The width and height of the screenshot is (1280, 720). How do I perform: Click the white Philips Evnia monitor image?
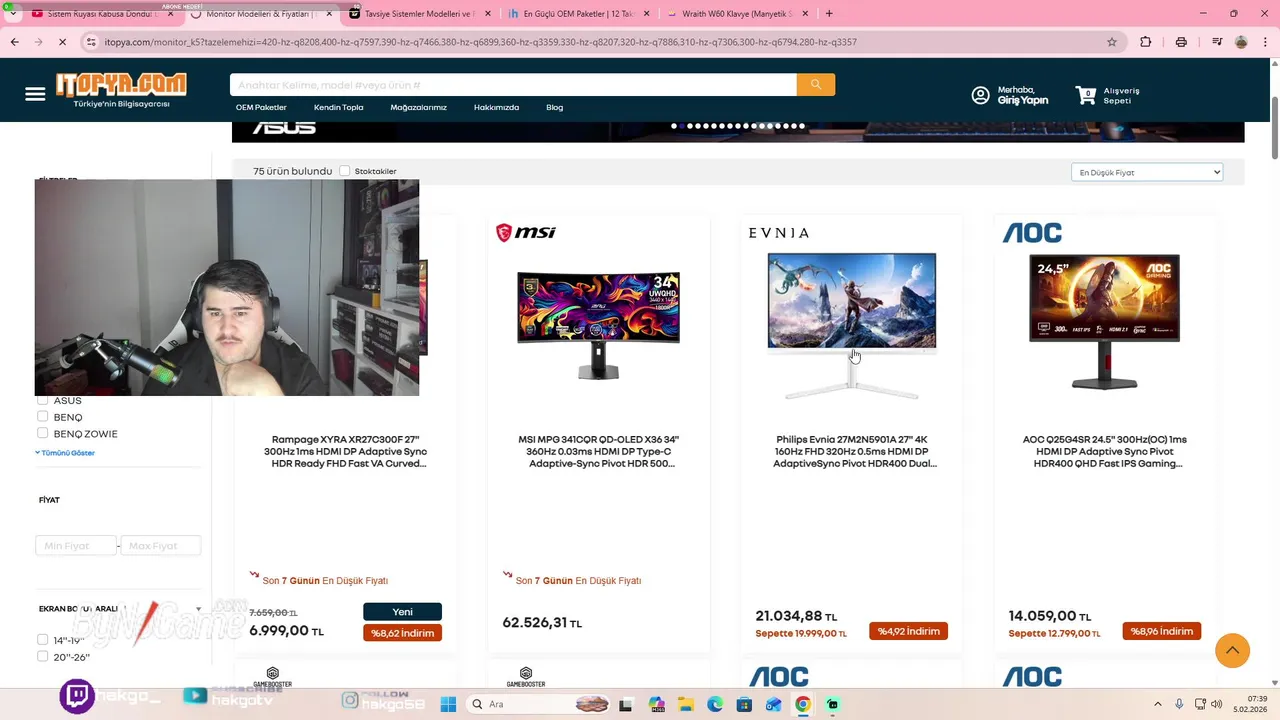[x=852, y=325]
